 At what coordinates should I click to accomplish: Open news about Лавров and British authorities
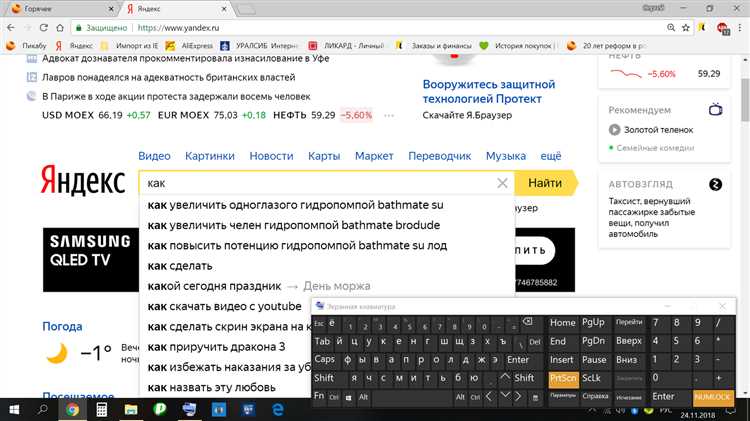(x=168, y=78)
